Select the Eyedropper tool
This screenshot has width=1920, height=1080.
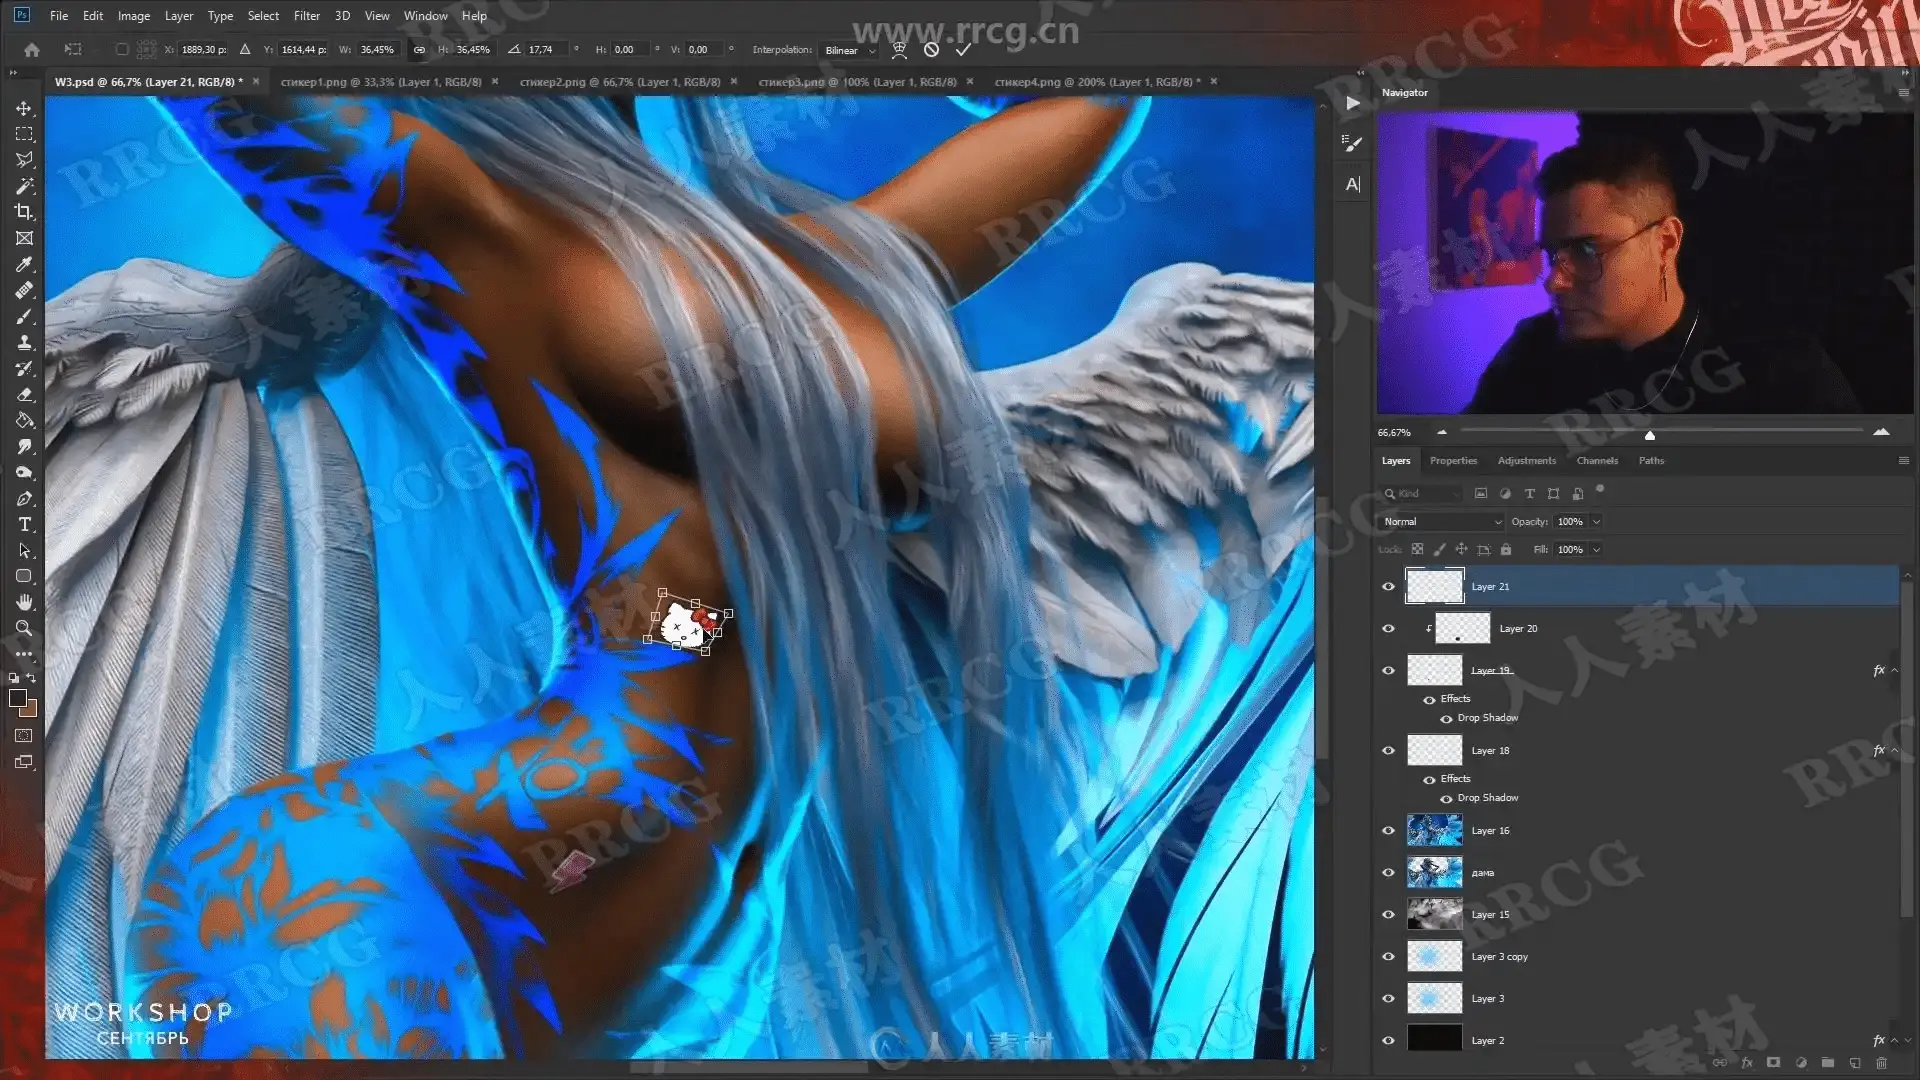tap(24, 264)
